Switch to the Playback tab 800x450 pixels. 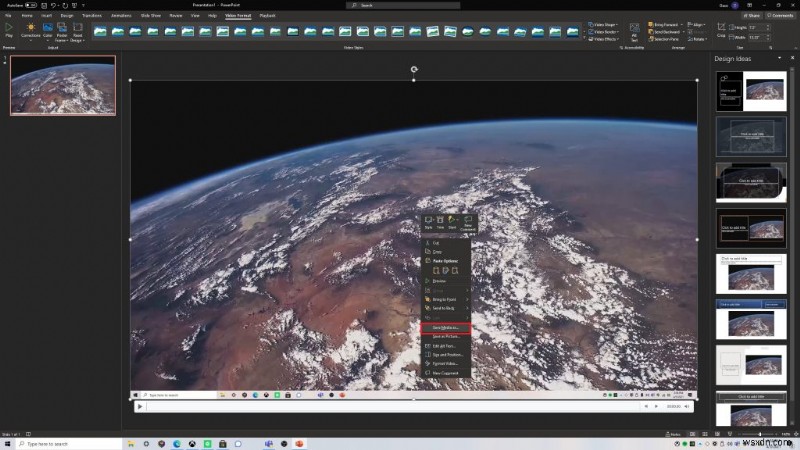tap(267, 16)
